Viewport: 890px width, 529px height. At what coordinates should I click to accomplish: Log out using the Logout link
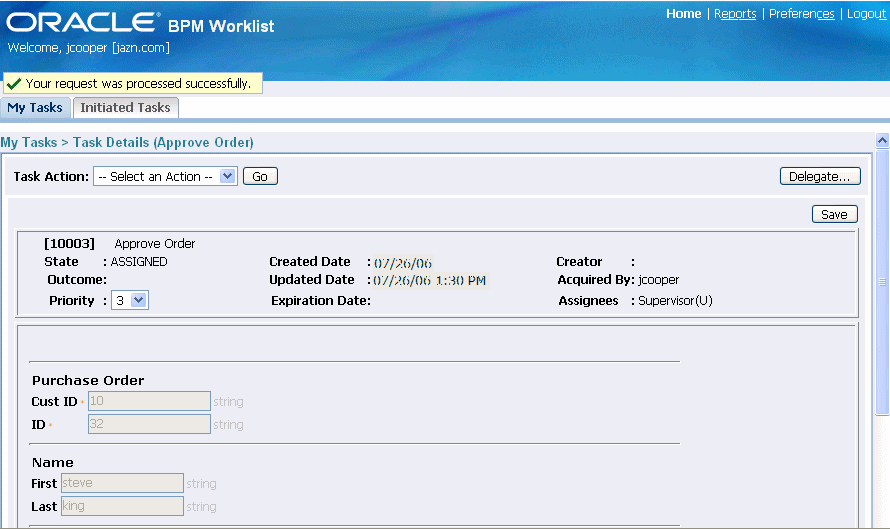866,14
